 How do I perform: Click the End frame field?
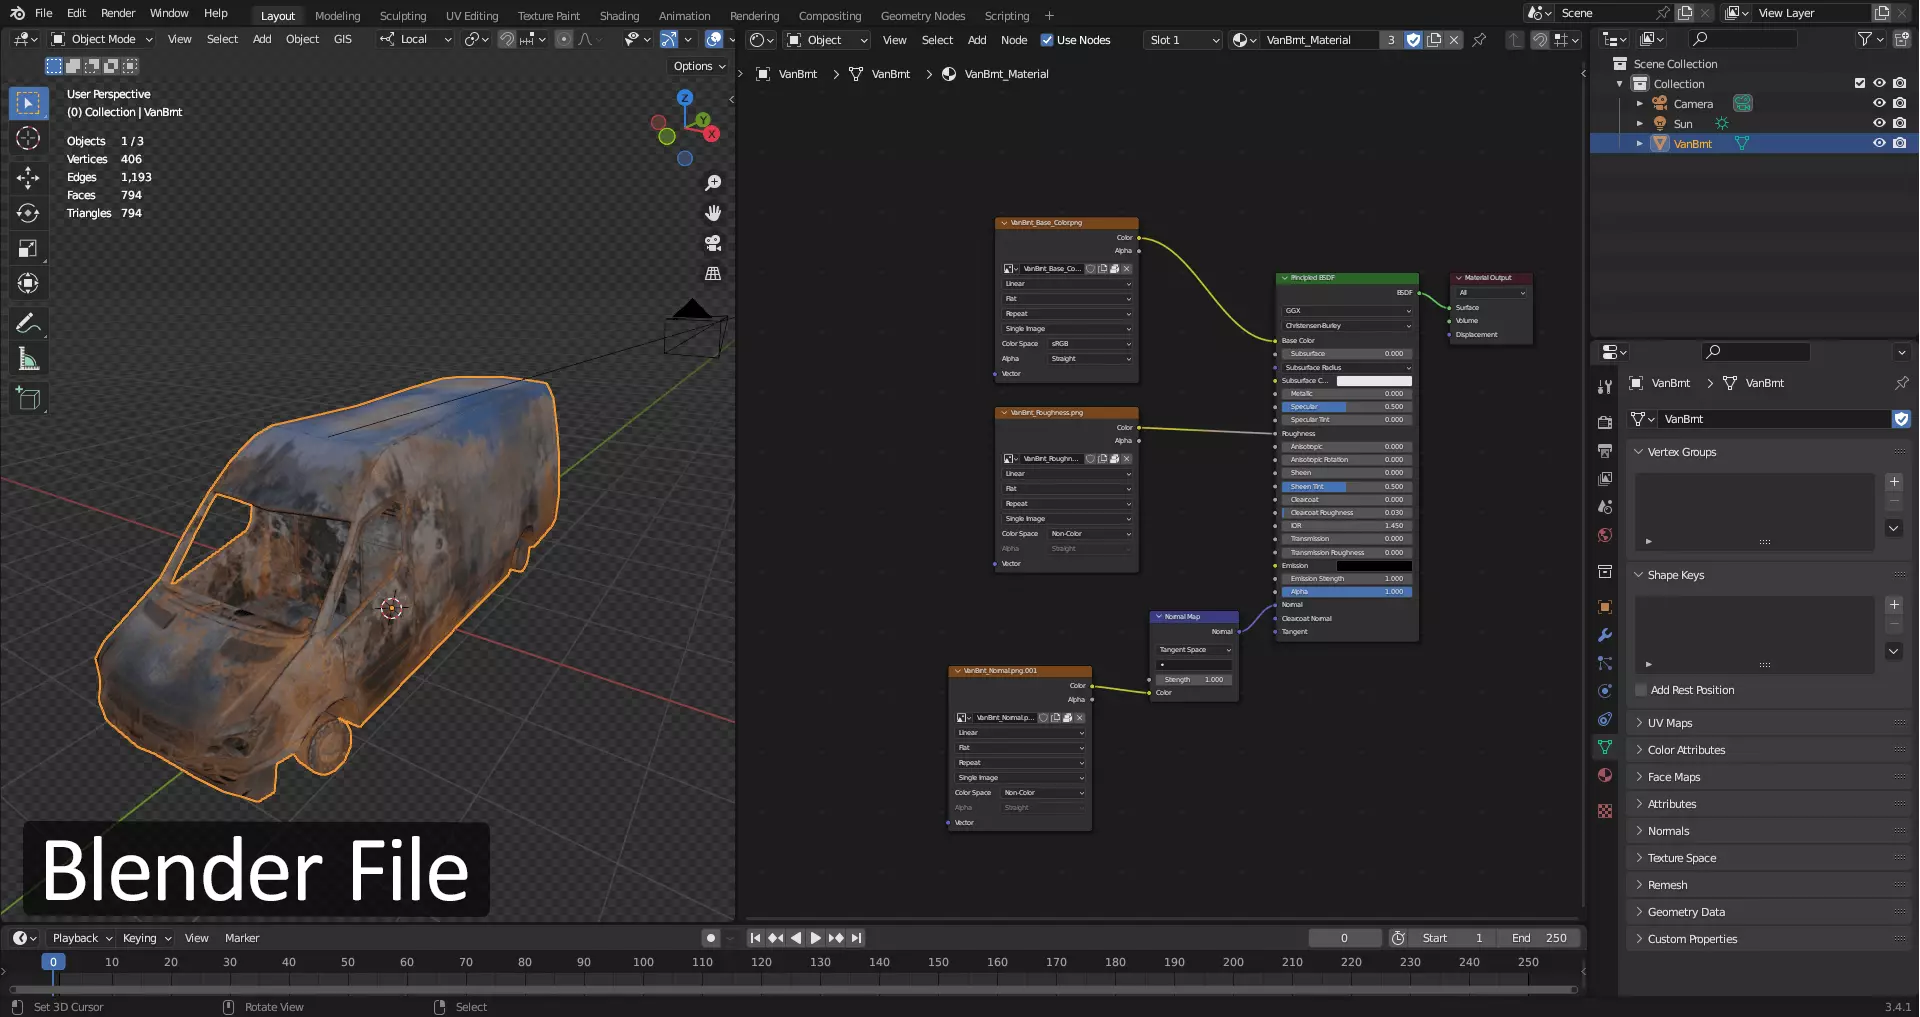click(1539, 938)
